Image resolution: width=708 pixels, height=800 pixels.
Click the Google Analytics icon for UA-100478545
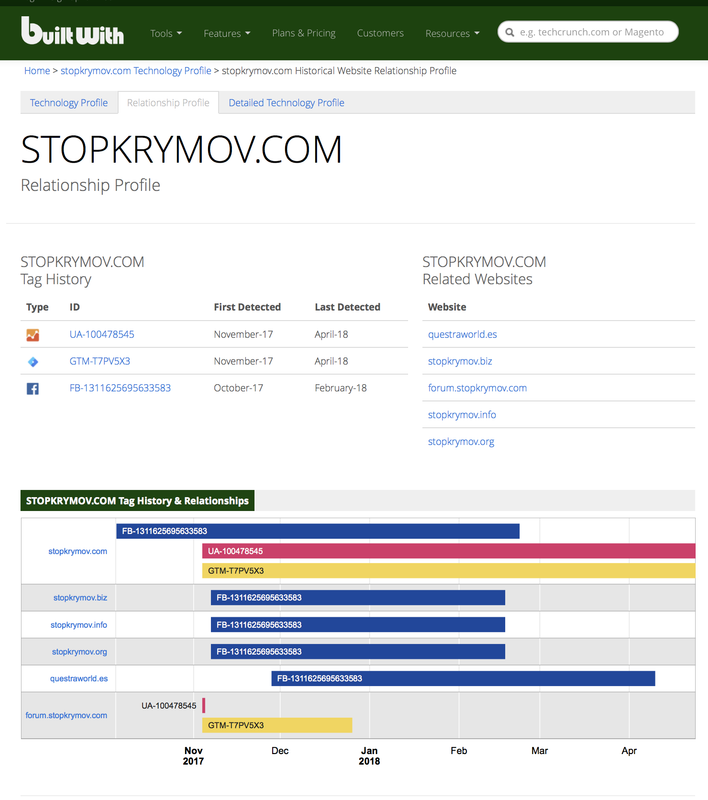pos(33,335)
